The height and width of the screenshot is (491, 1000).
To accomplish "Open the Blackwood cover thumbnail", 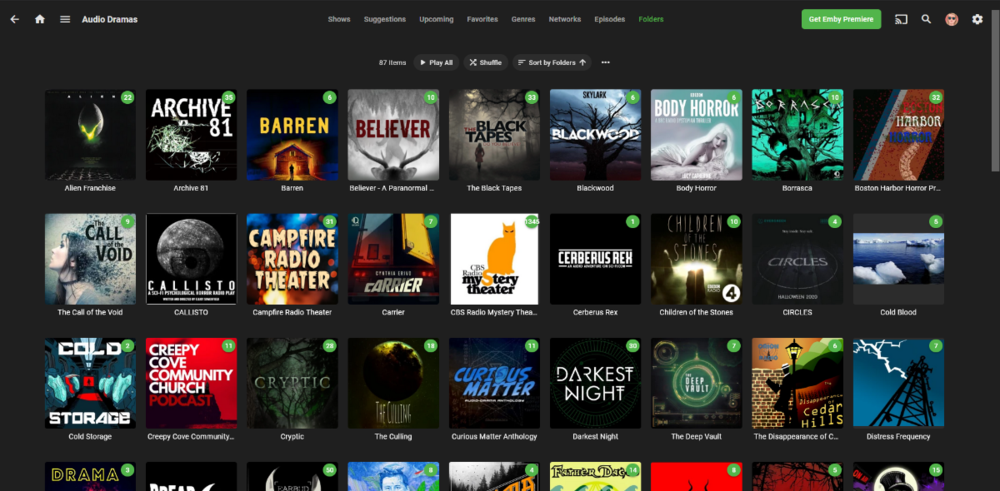I will pos(595,135).
